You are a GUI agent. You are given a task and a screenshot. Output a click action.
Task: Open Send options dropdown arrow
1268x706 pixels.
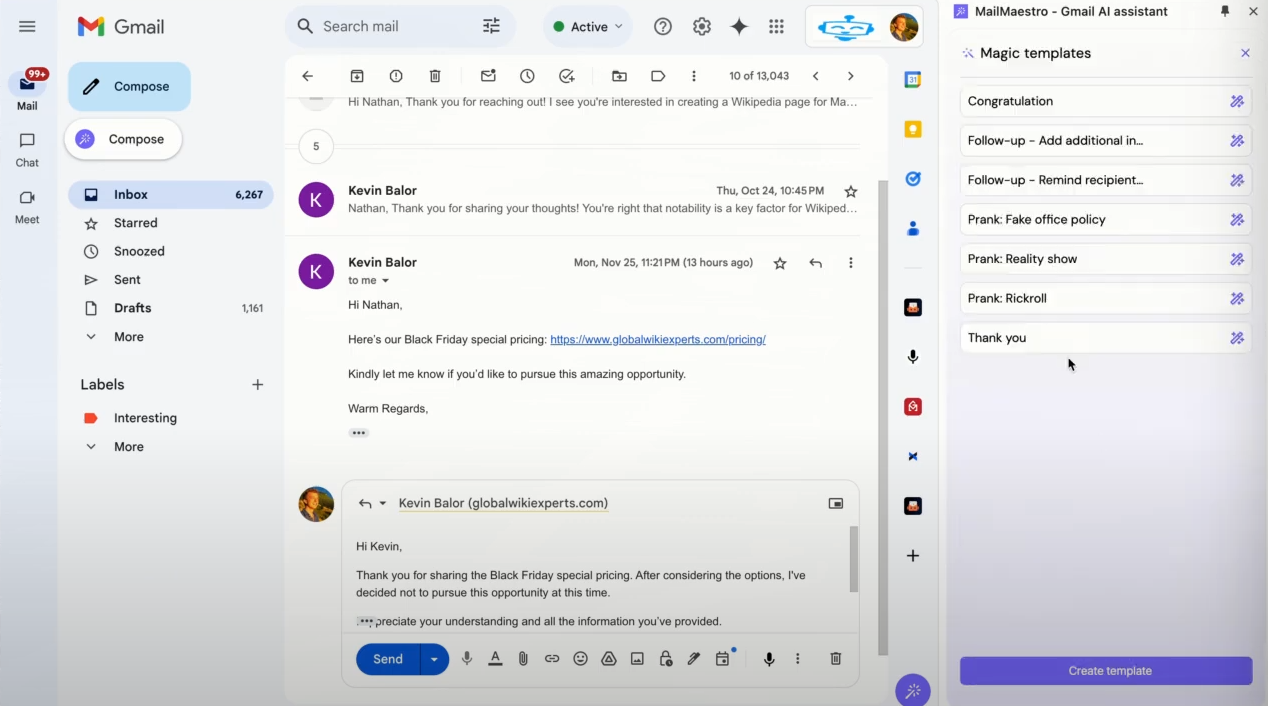[x=434, y=659]
